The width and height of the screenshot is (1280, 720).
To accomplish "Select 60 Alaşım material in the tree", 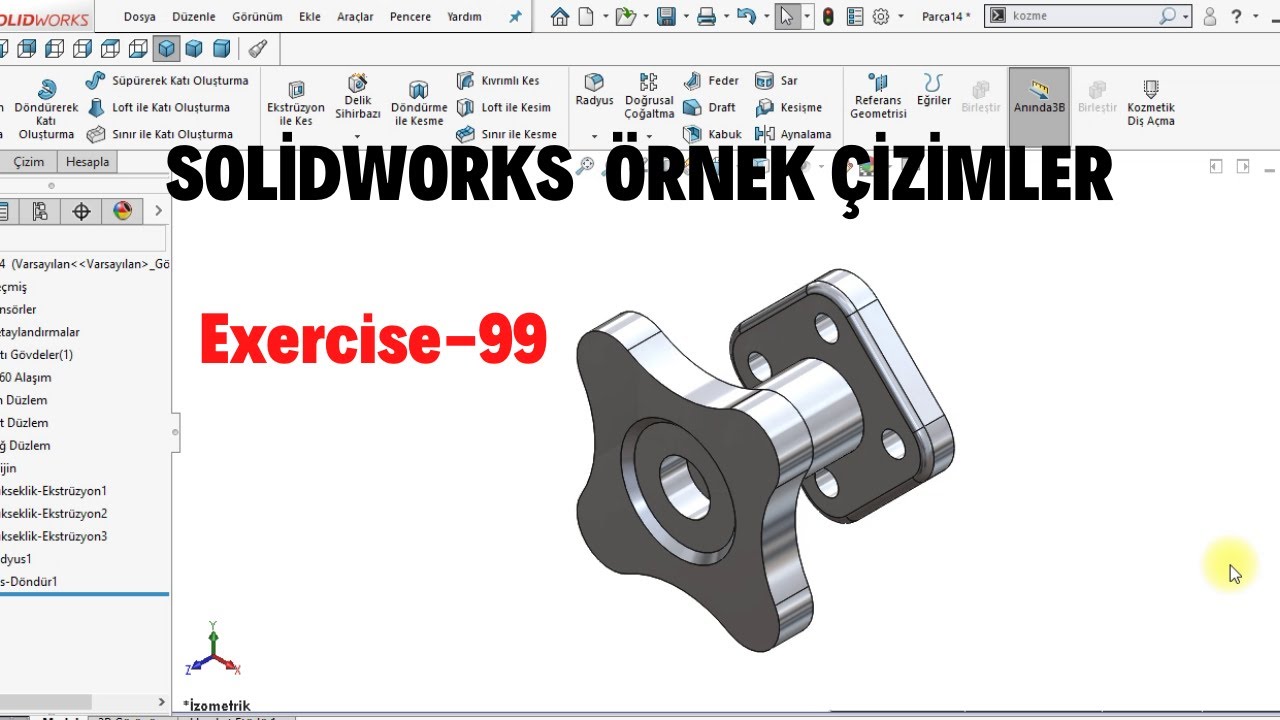I will pos(27,377).
